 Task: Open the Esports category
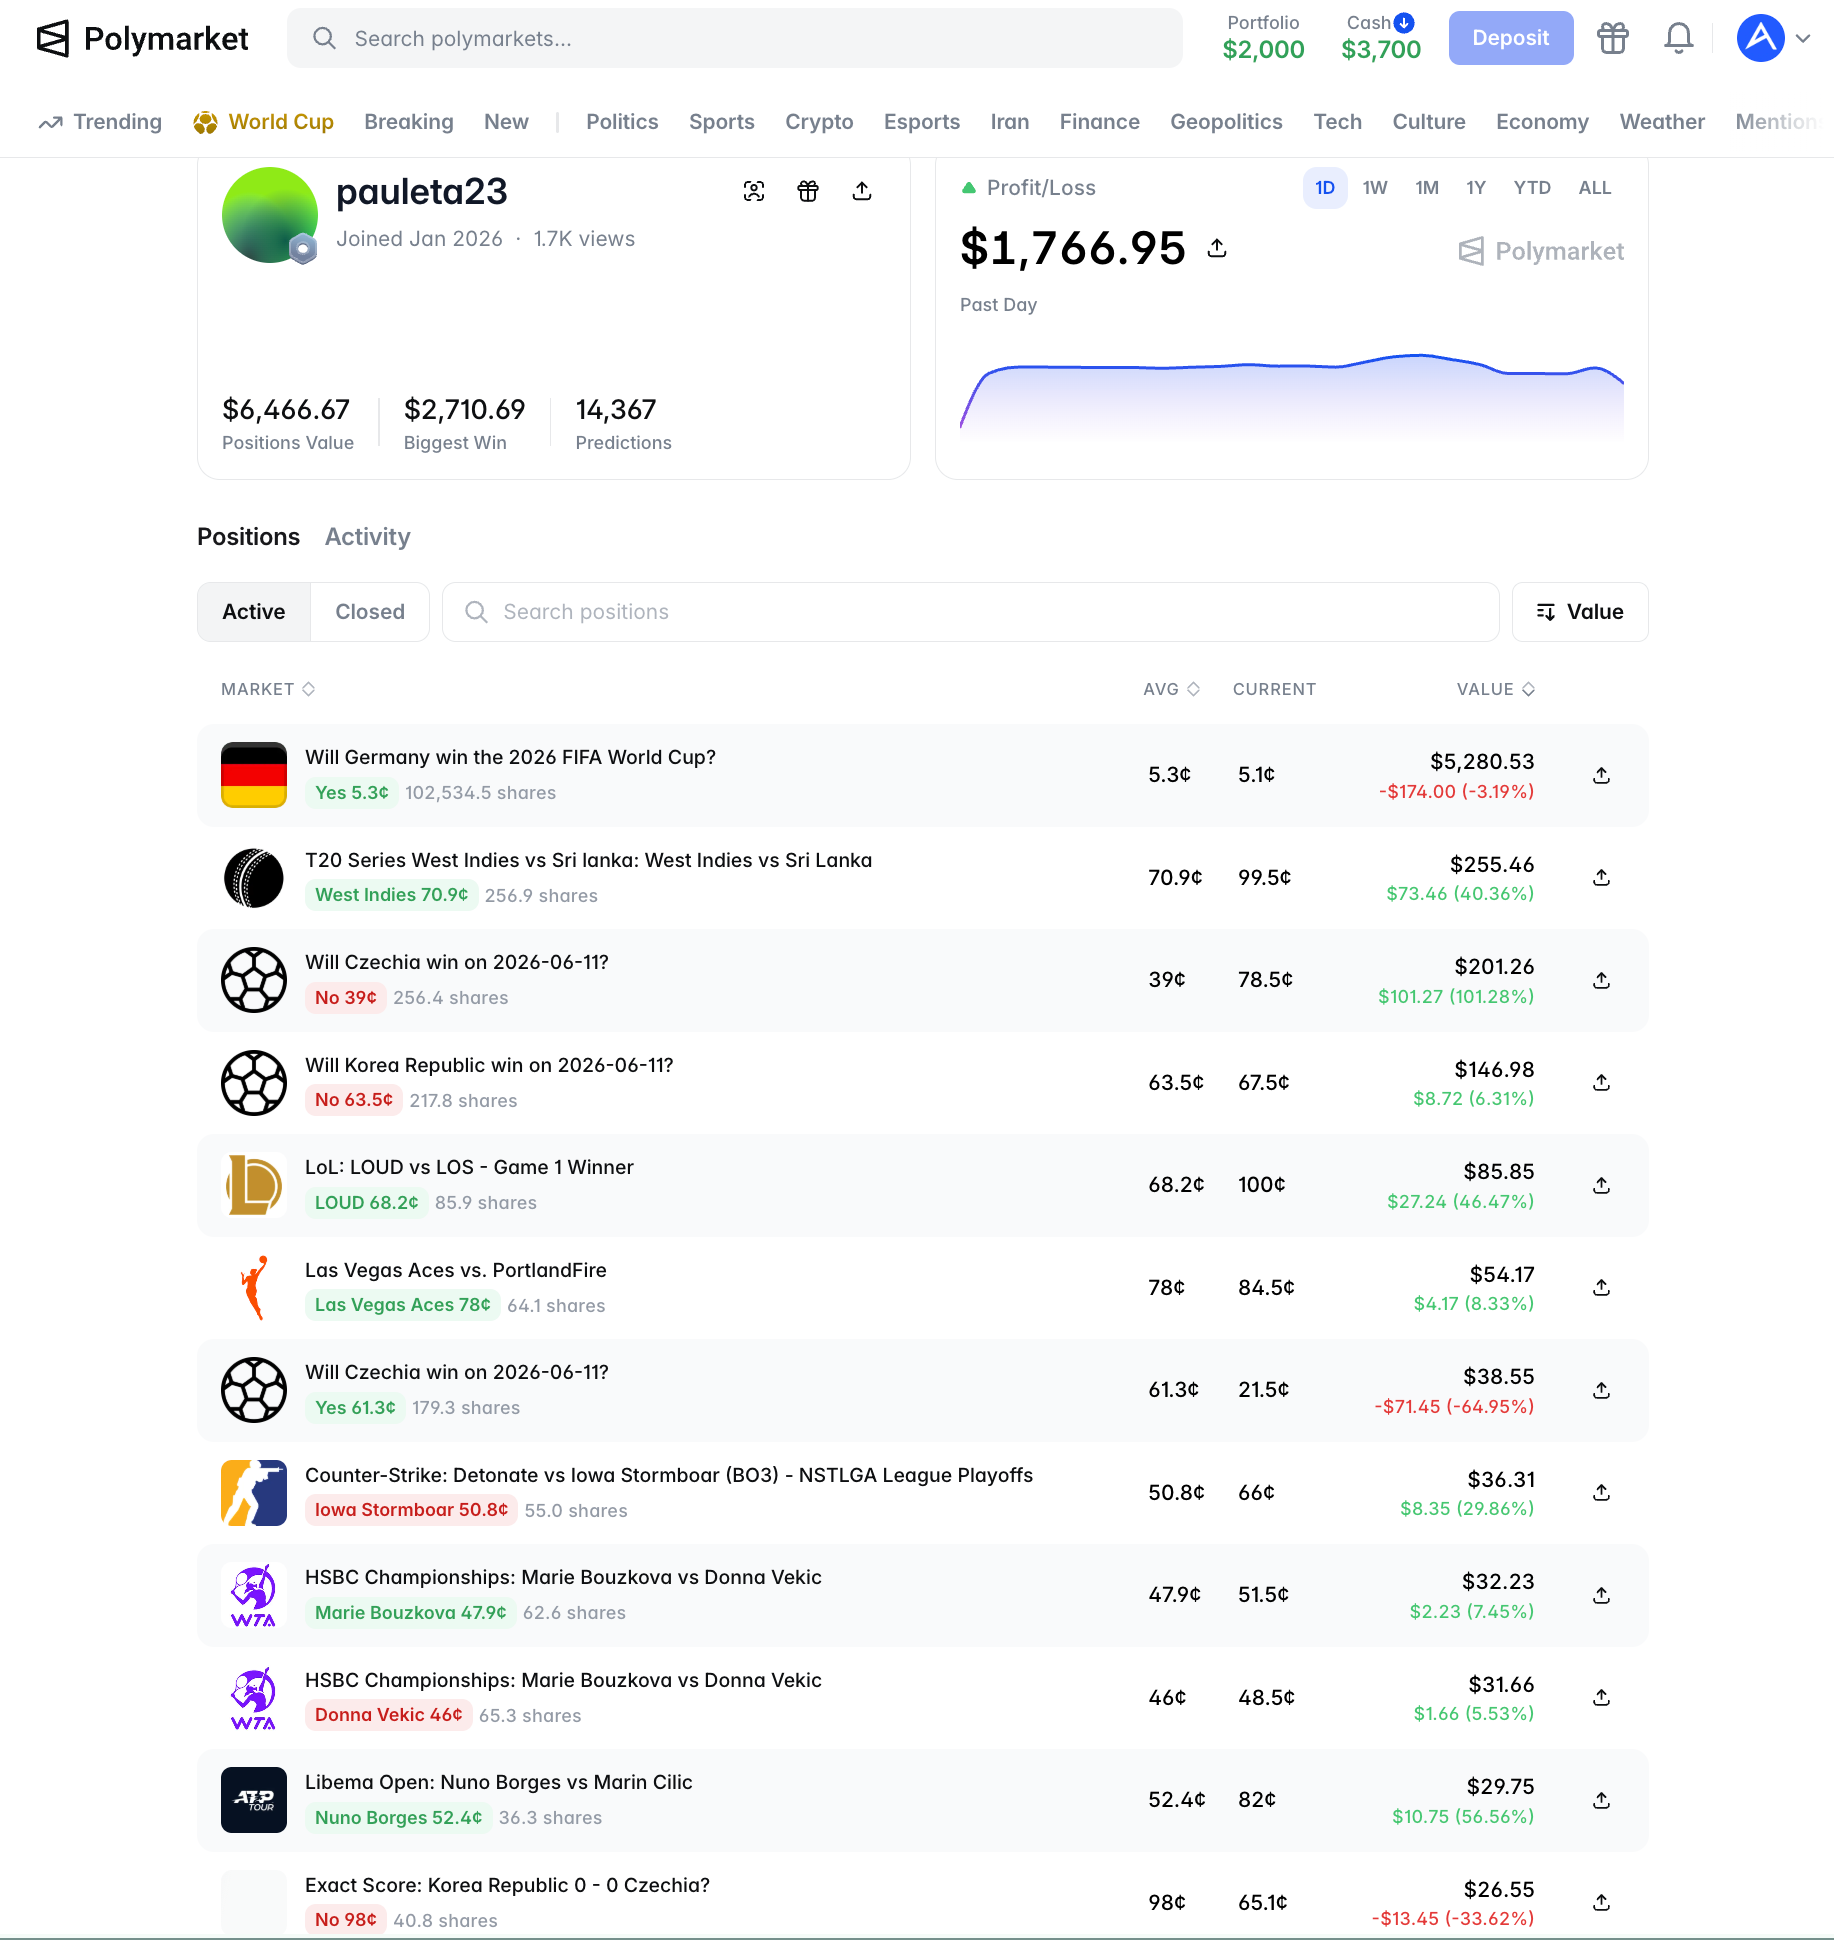(x=922, y=122)
